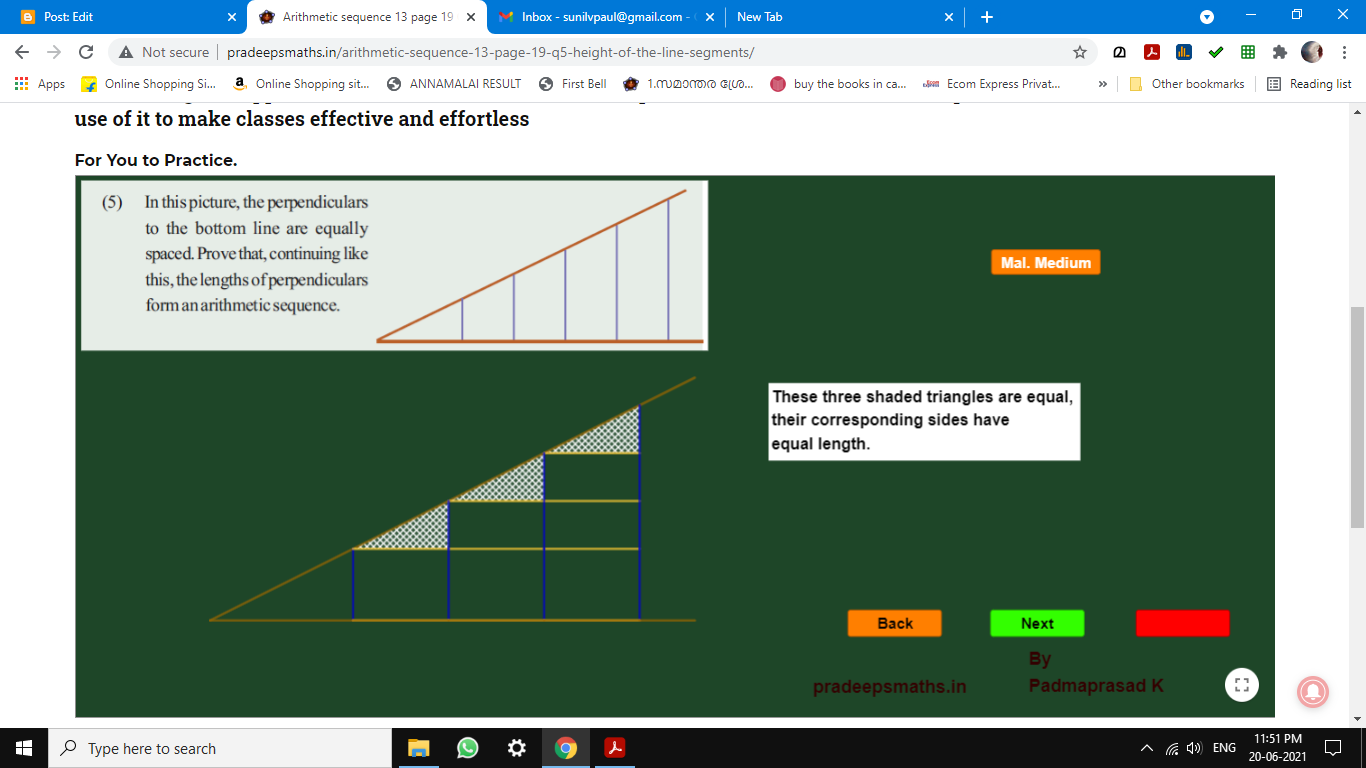The image size is (1366, 768).
Task: Click the 'For You to Practice.' heading
Action: tap(156, 160)
